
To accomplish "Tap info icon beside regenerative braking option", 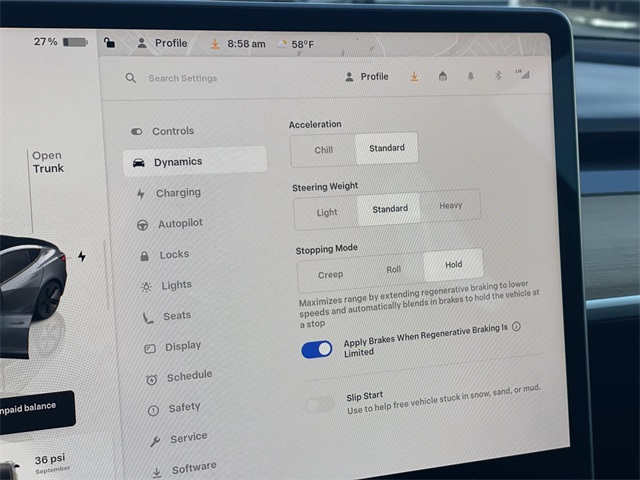I will [516, 327].
